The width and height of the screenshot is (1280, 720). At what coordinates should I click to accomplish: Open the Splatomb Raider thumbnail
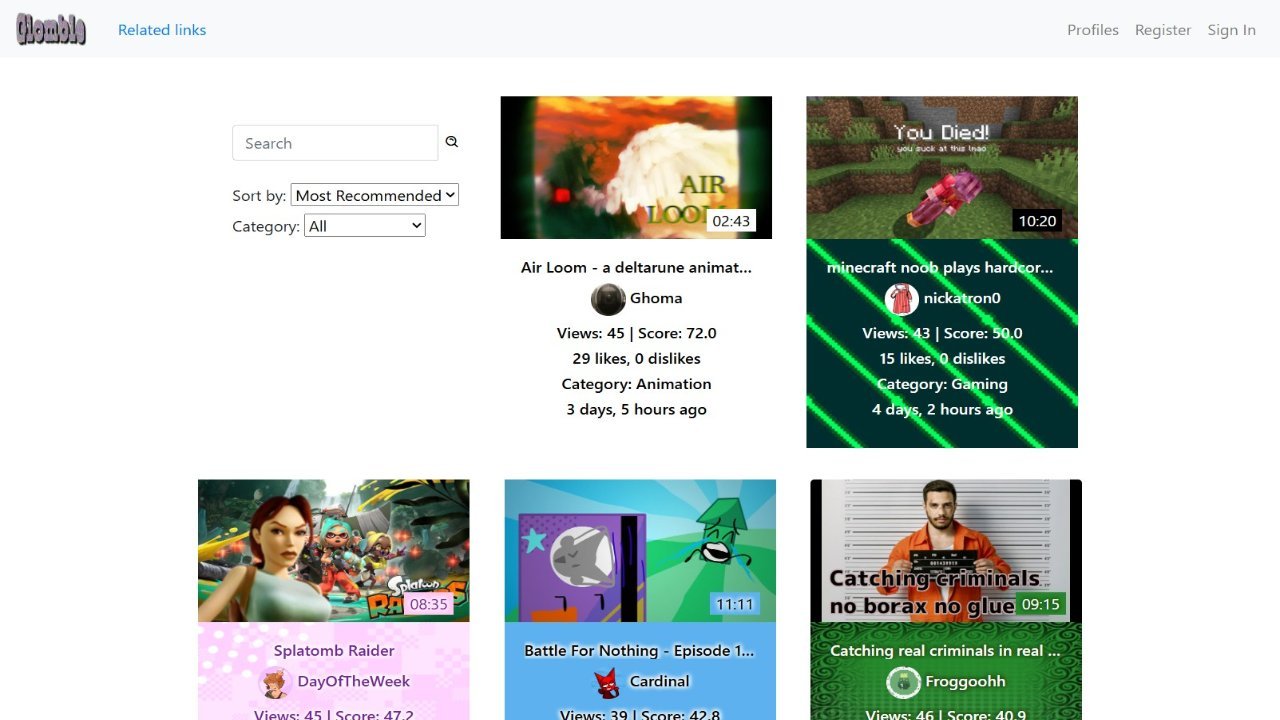click(x=334, y=551)
